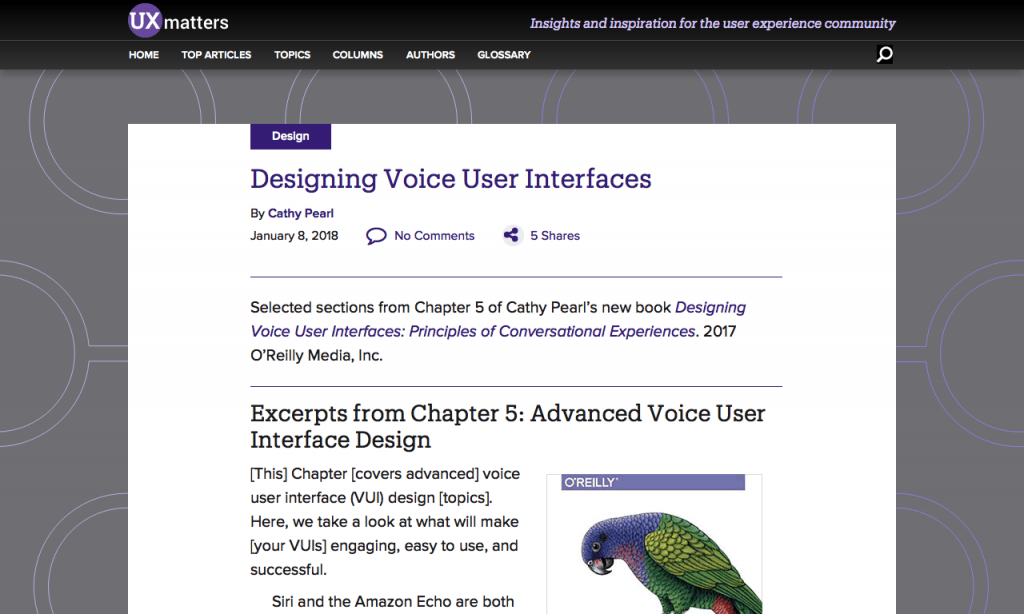Open the AUTHORS page
1024x614 pixels.
coord(430,55)
